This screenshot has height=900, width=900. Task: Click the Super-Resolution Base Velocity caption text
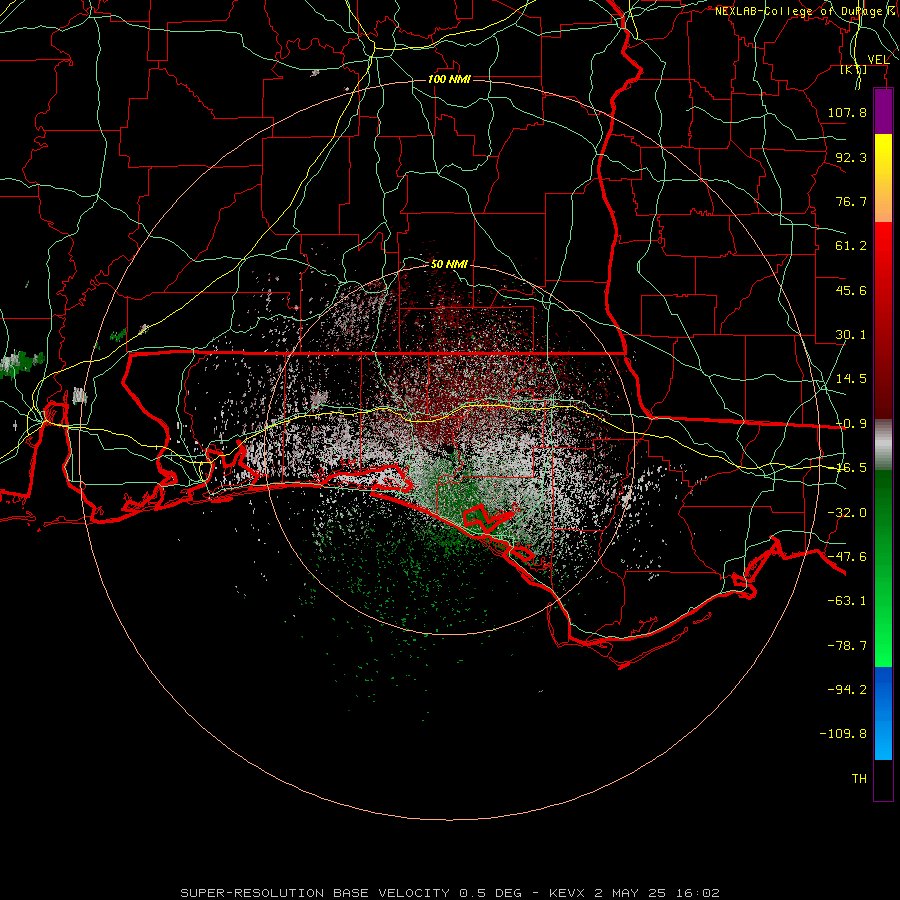tap(449, 893)
